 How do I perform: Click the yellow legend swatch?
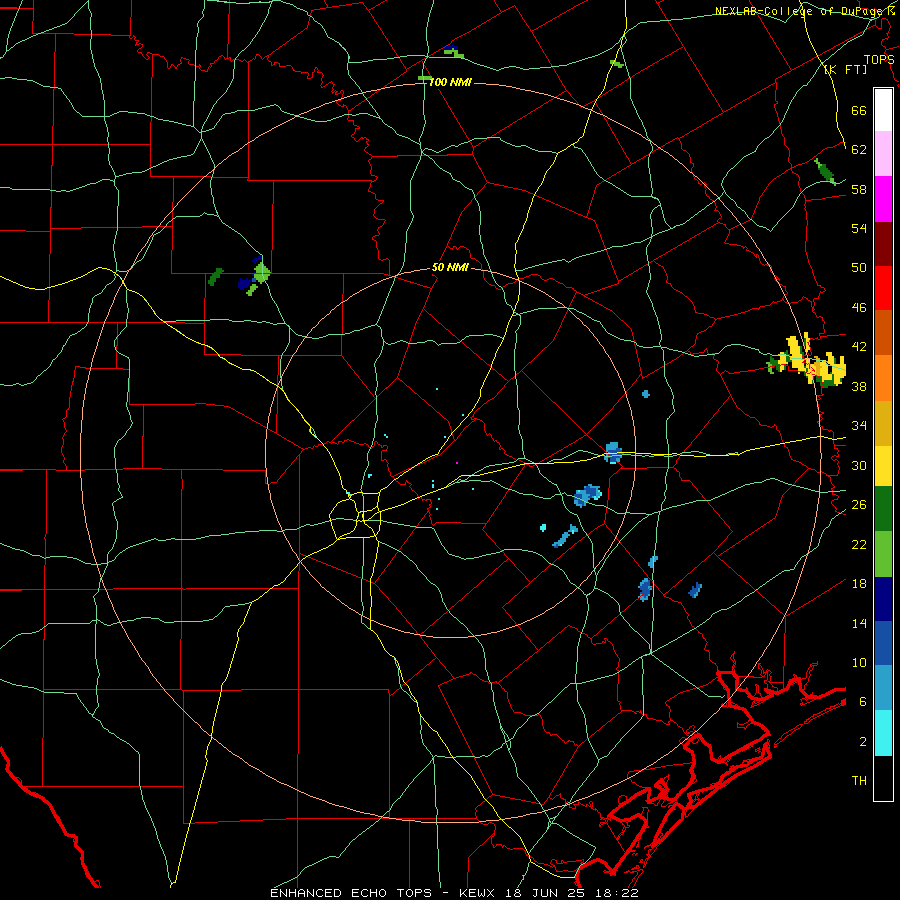pyautogui.click(x=883, y=466)
